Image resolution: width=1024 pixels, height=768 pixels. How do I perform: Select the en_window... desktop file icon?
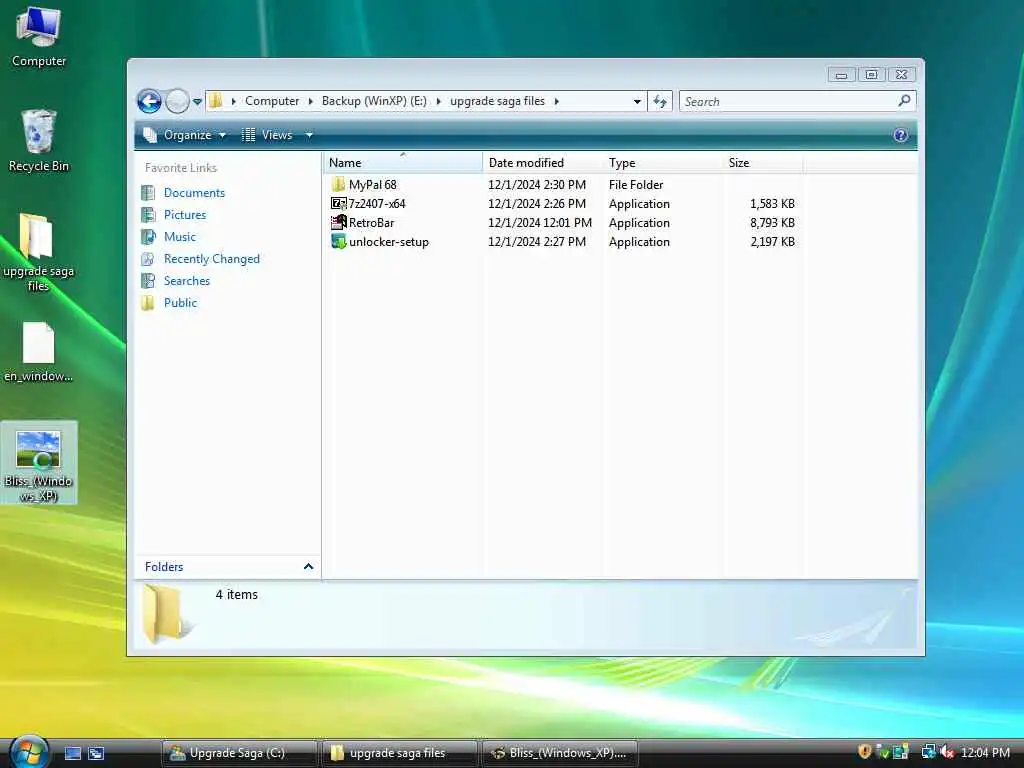(39, 352)
